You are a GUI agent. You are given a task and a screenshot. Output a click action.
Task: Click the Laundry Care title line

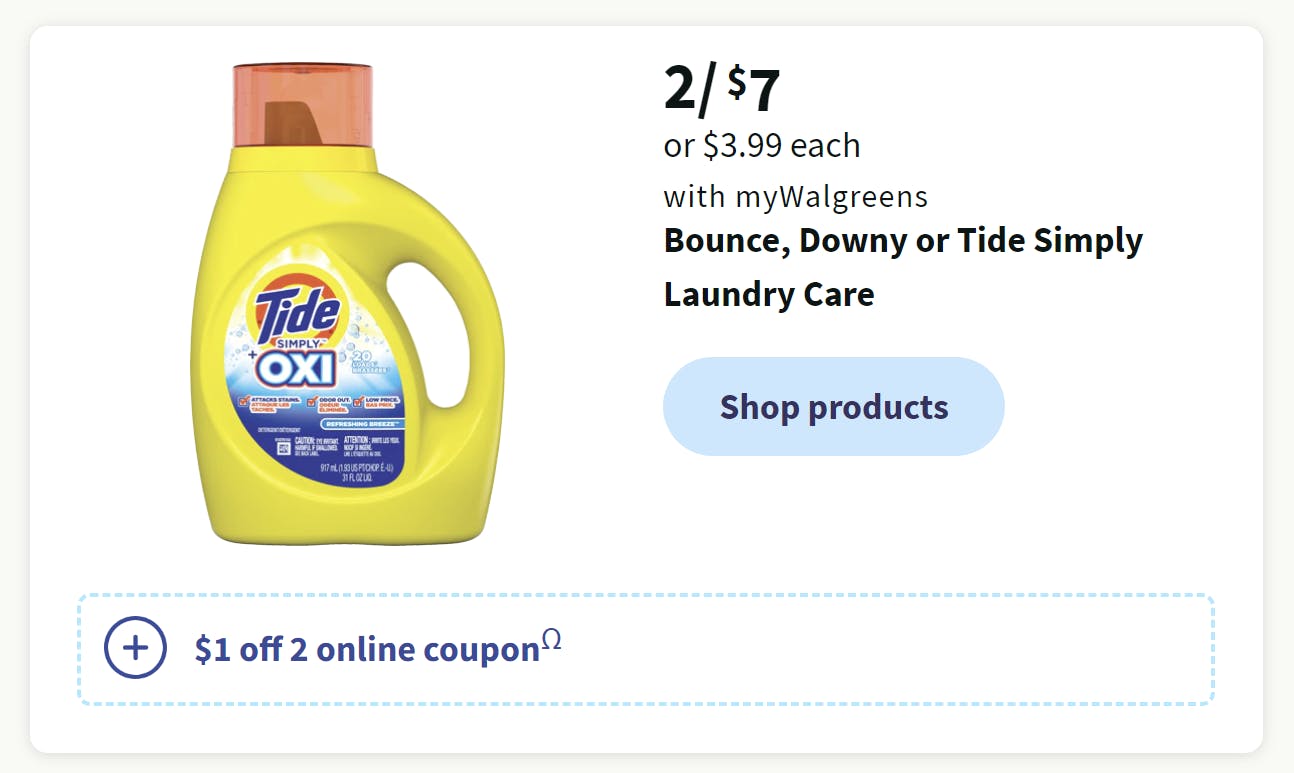coord(769,294)
